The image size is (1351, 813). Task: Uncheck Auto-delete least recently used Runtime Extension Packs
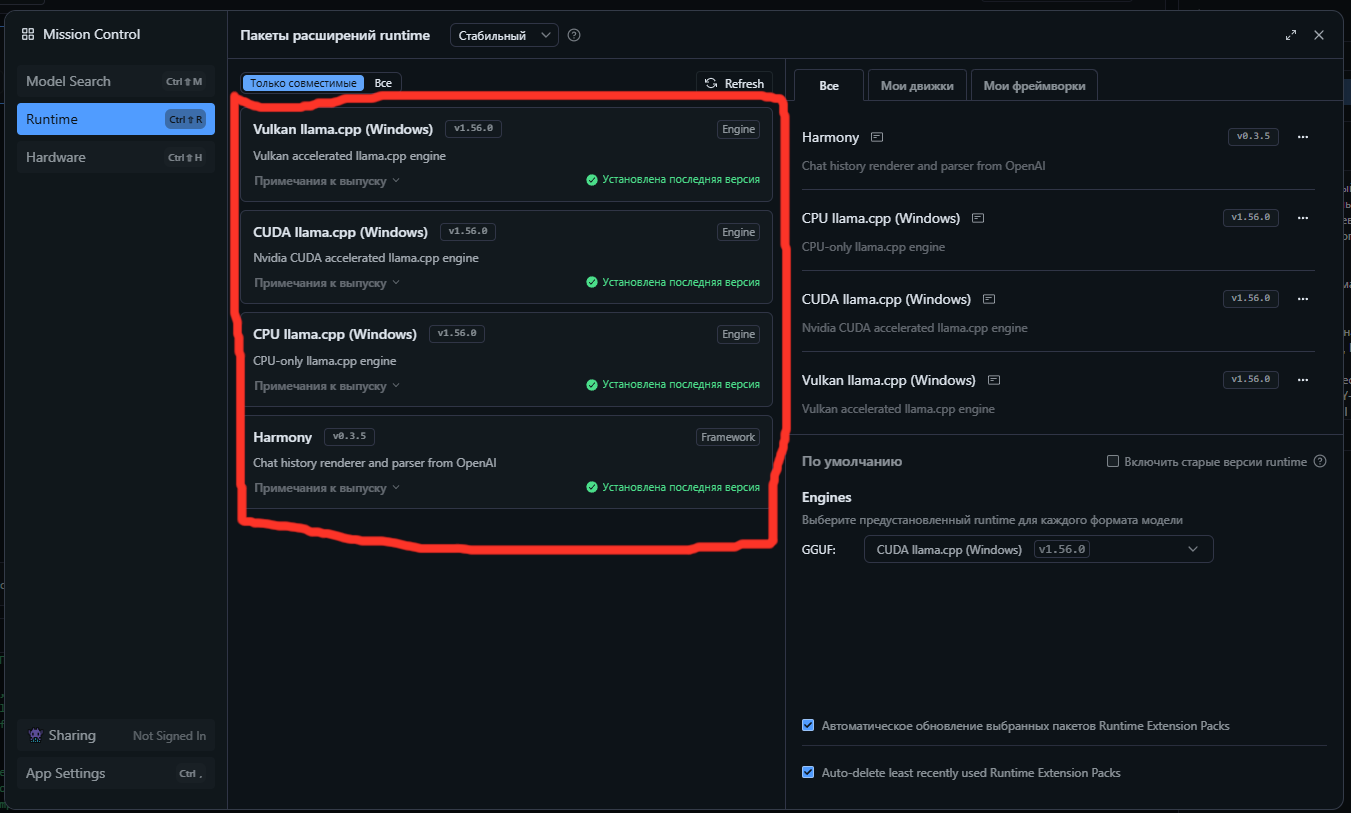[808, 773]
